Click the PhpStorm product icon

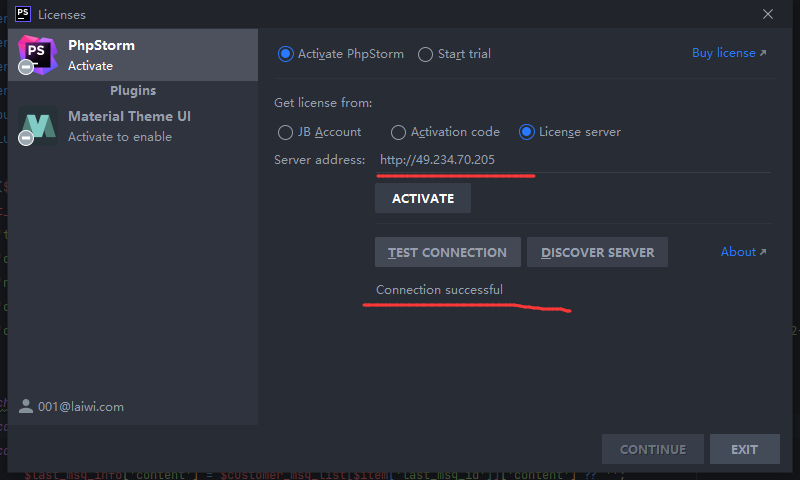point(38,54)
